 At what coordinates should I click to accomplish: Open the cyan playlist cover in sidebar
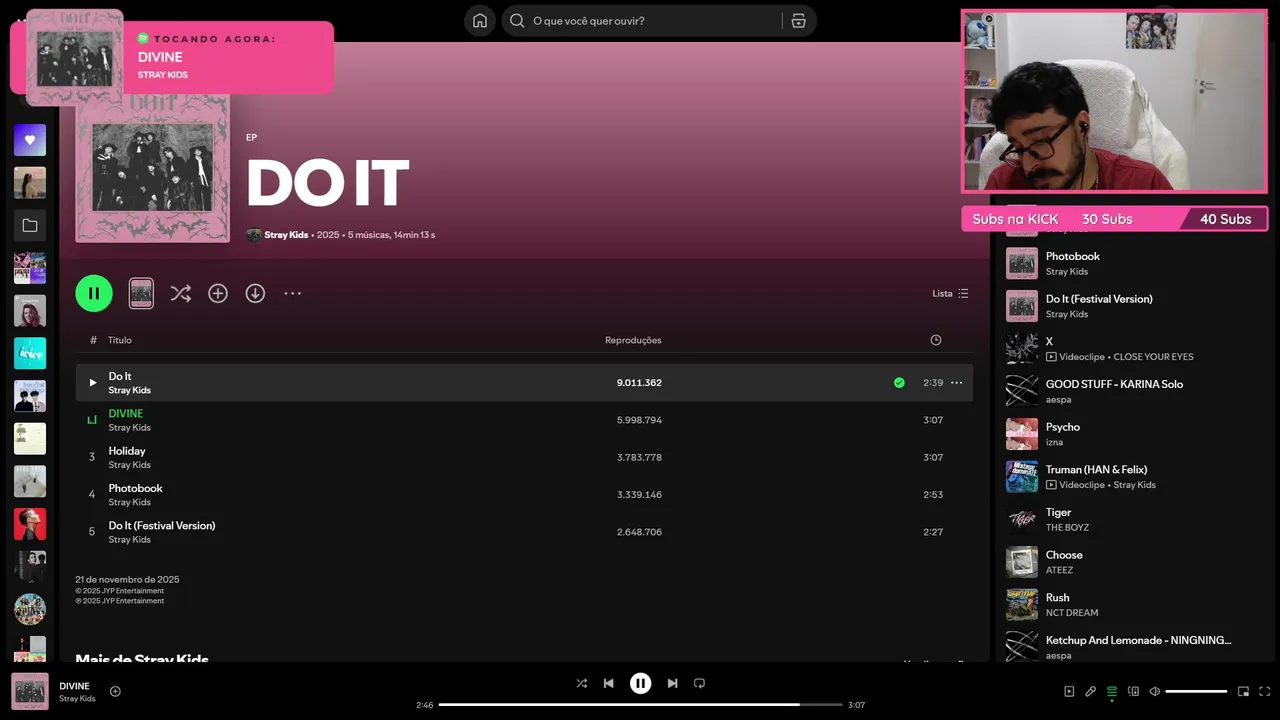point(30,353)
